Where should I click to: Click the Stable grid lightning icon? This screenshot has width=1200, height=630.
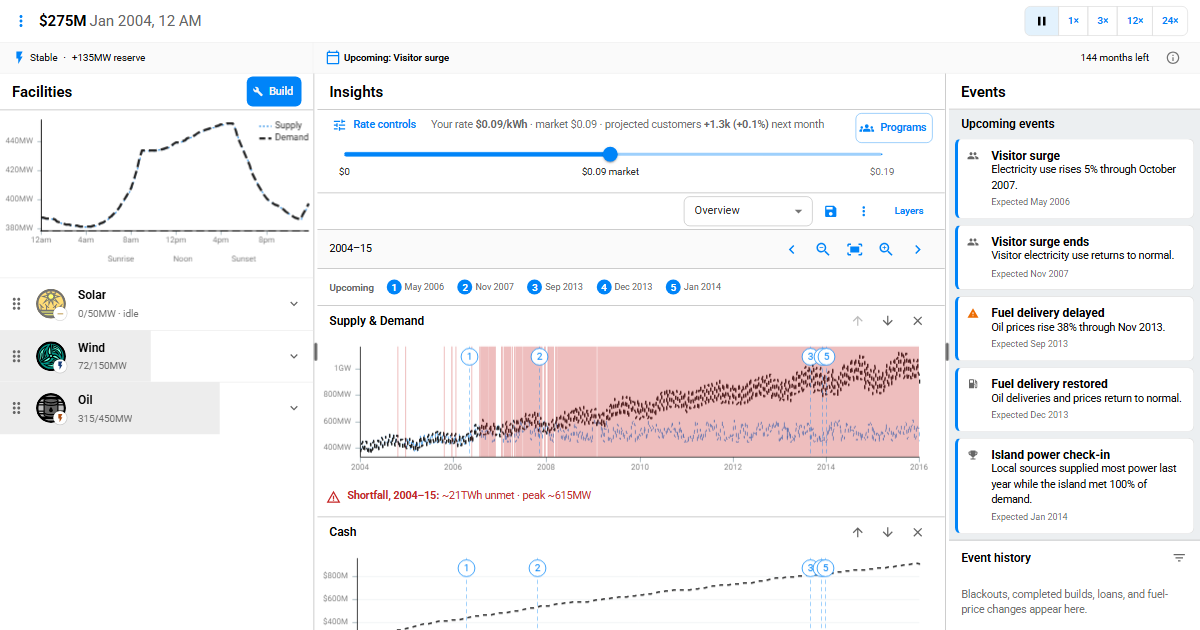tap(19, 58)
